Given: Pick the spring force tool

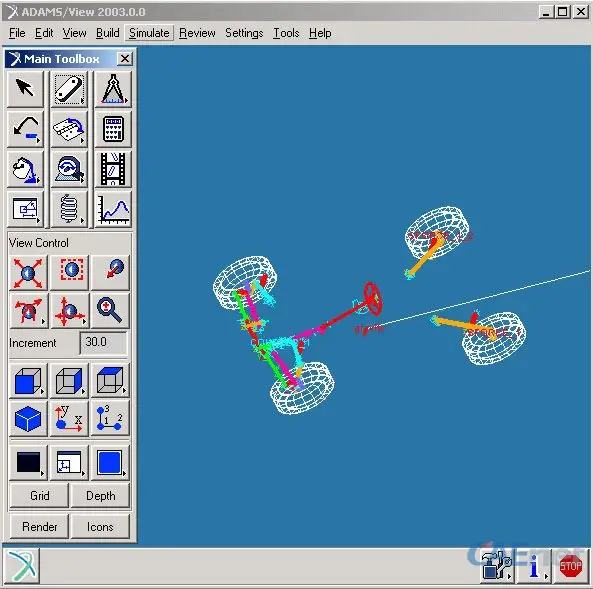Looking at the screenshot, I should tap(68, 209).
